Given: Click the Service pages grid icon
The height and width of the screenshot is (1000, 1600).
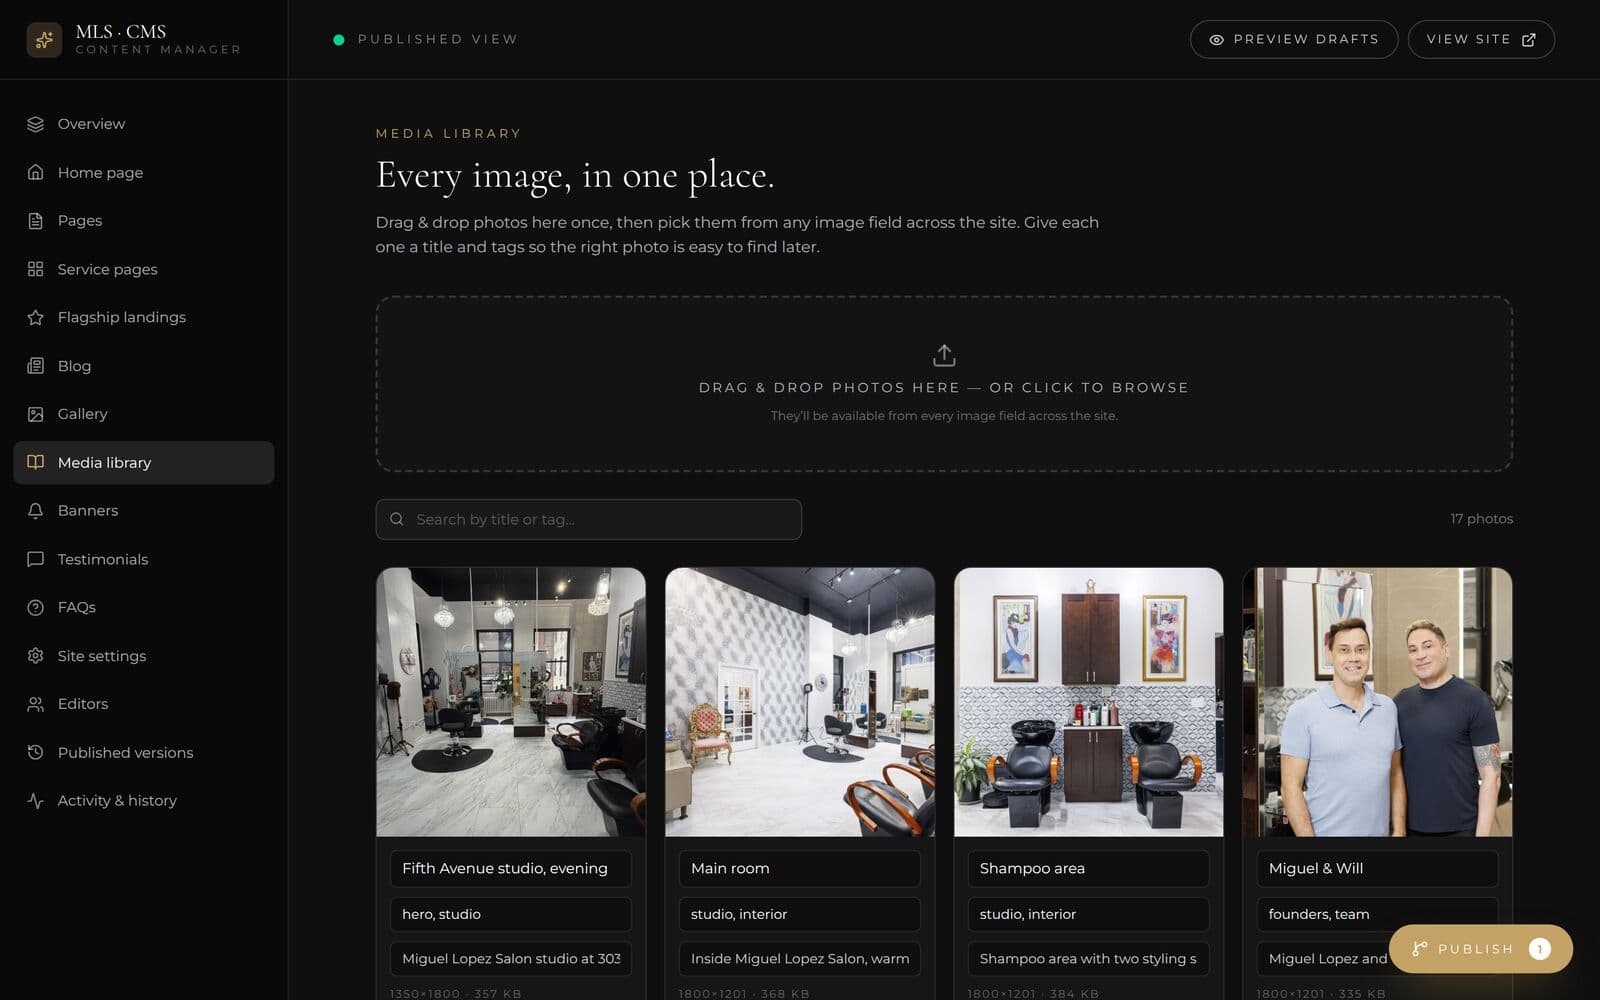Looking at the screenshot, I should [36, 269].
